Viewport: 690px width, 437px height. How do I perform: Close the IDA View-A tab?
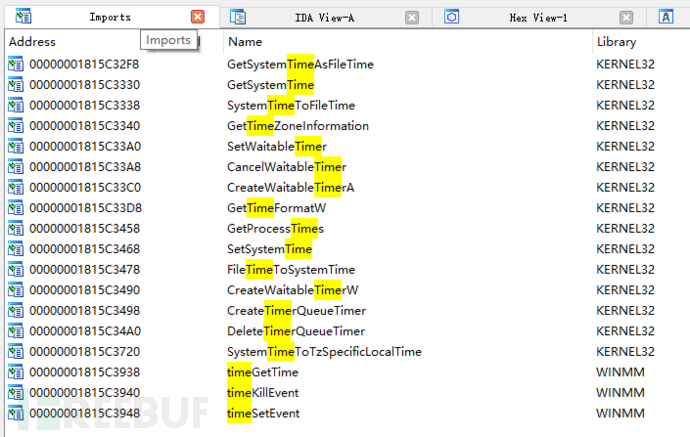[412, 18]
